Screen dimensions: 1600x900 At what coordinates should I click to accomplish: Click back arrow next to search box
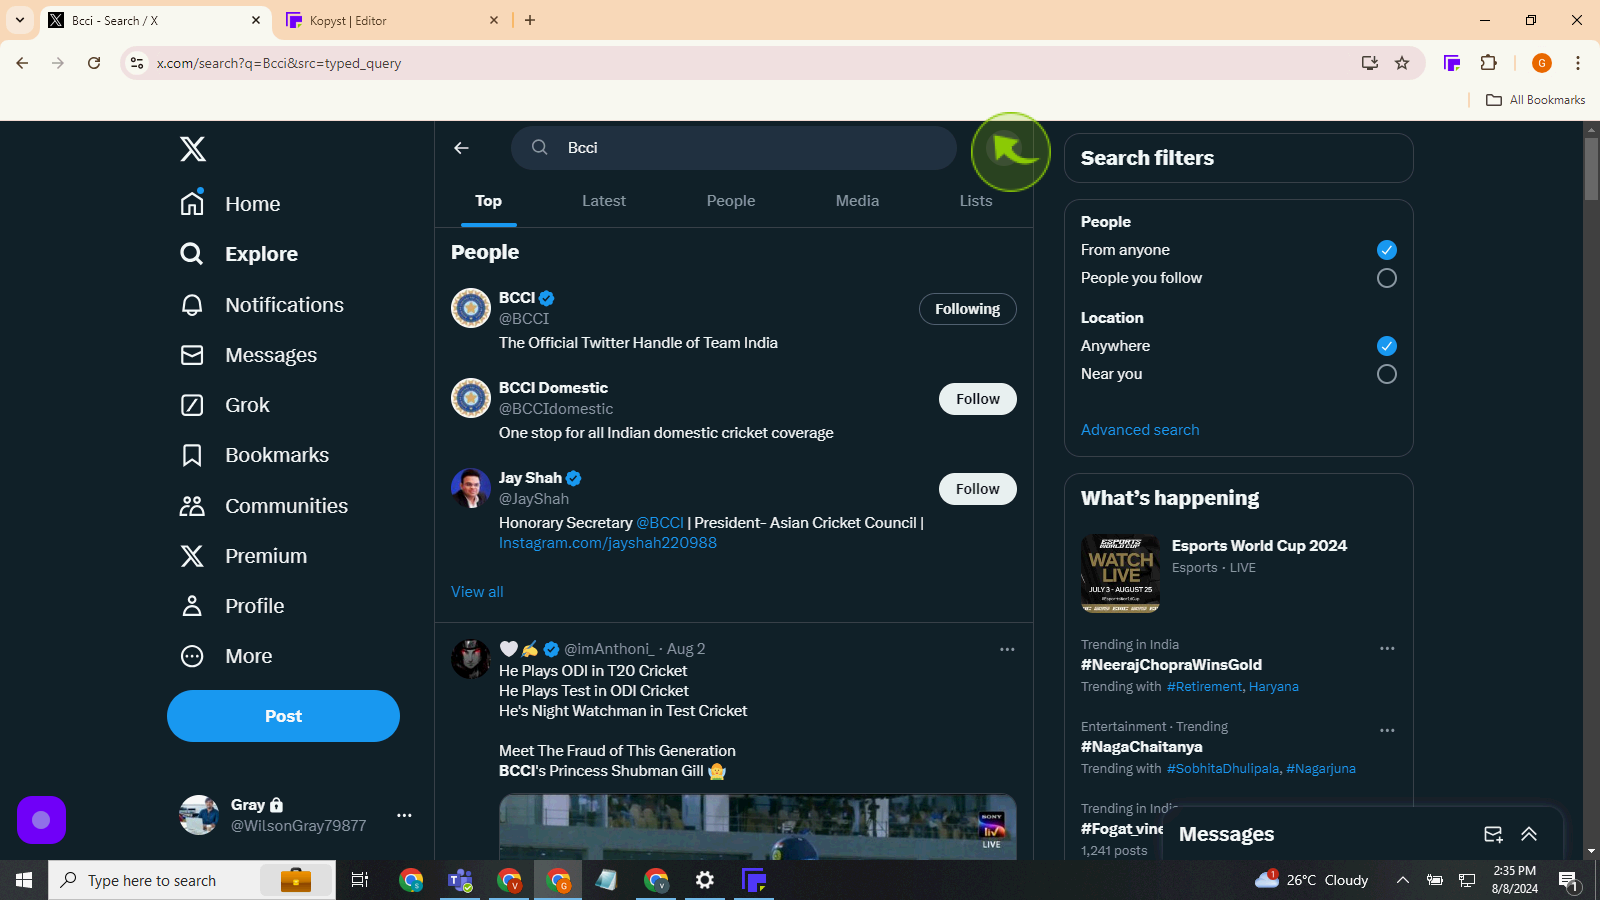tap(461, 148)
